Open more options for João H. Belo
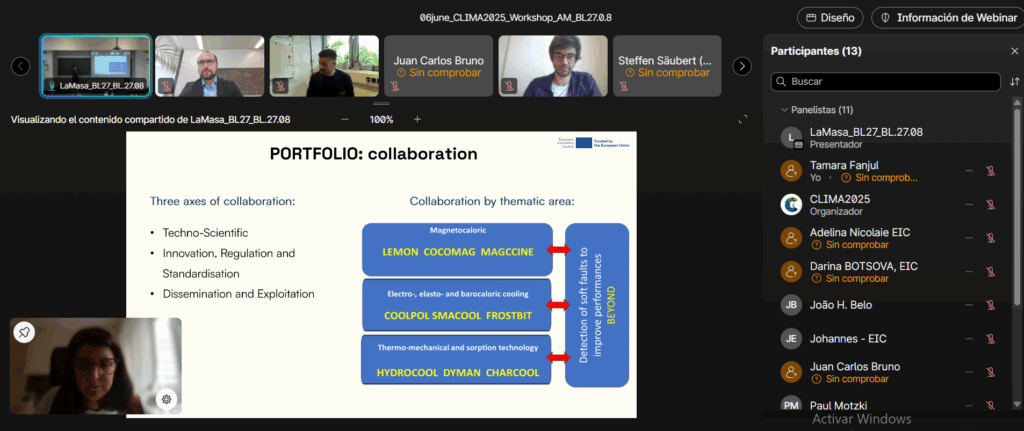 969,305
